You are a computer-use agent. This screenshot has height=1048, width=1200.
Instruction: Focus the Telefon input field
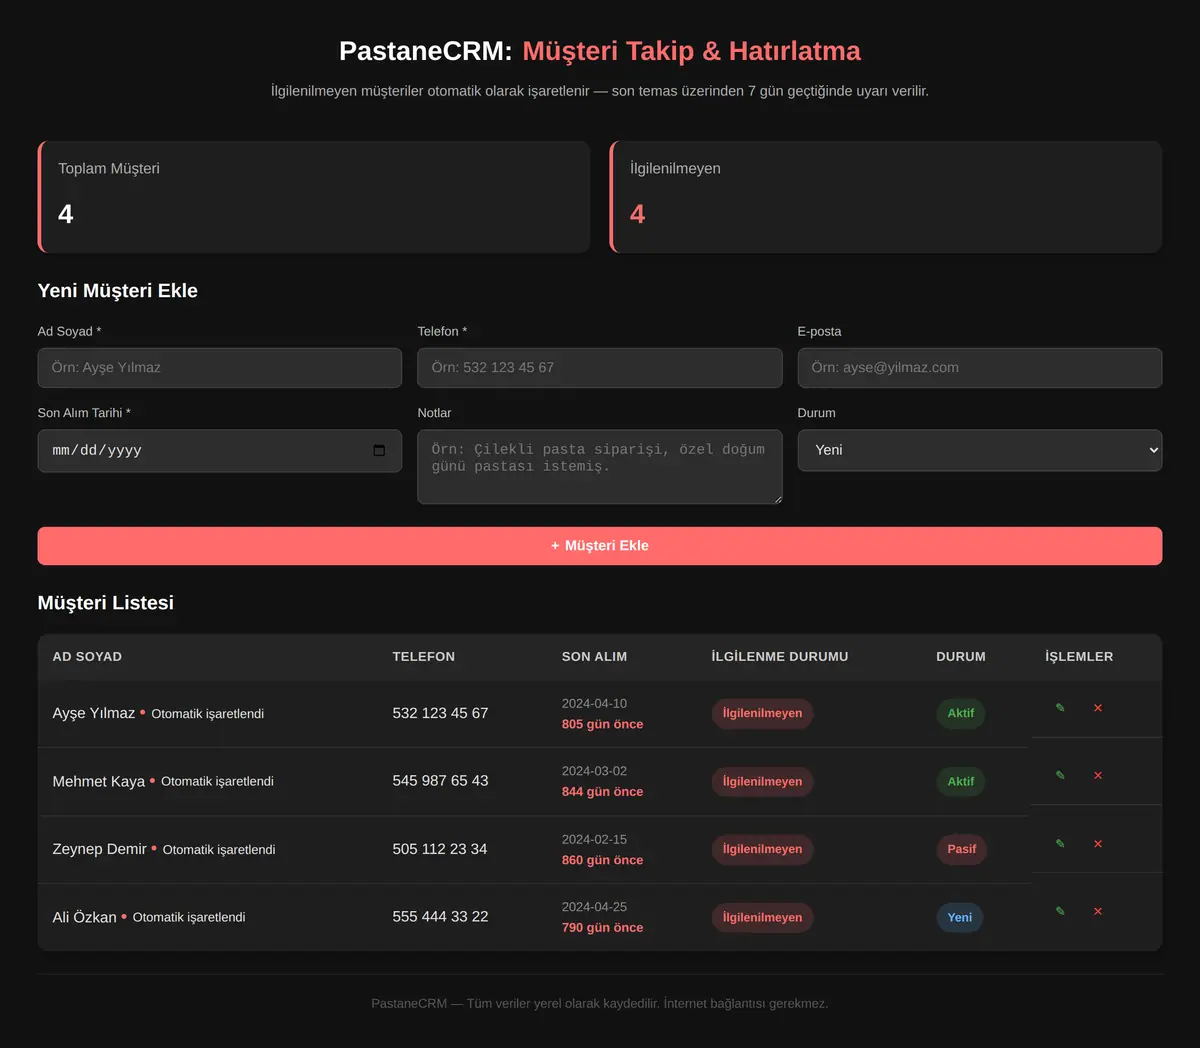point(600,368)
